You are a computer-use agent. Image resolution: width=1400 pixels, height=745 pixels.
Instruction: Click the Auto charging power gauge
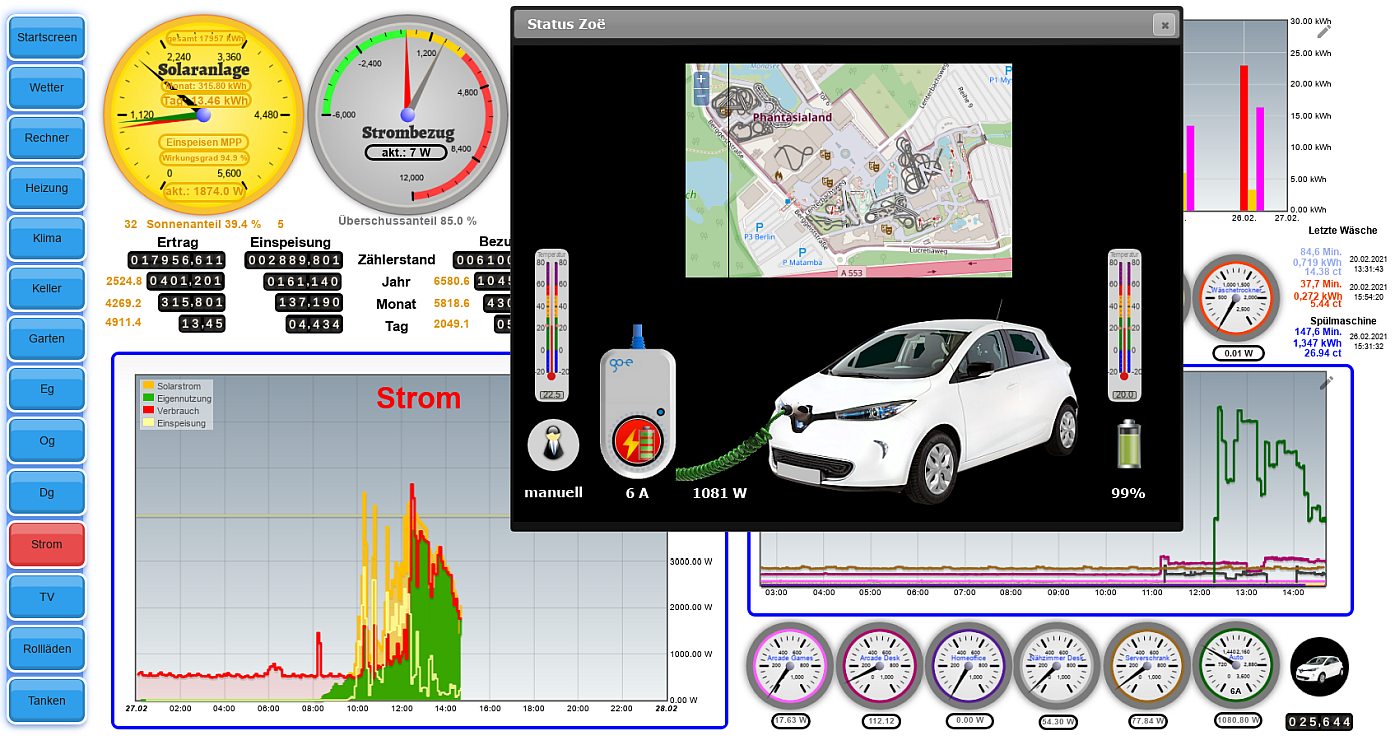pyautogui.click(x=1236, y=666)
